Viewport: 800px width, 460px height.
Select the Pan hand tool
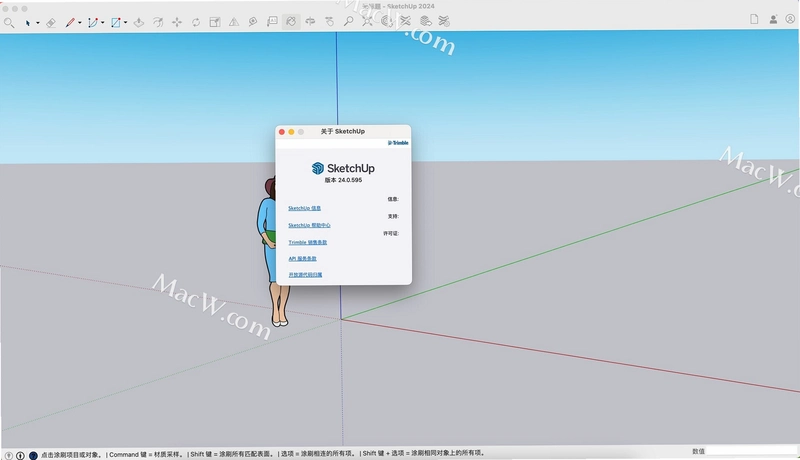click(x=330, y=21)
